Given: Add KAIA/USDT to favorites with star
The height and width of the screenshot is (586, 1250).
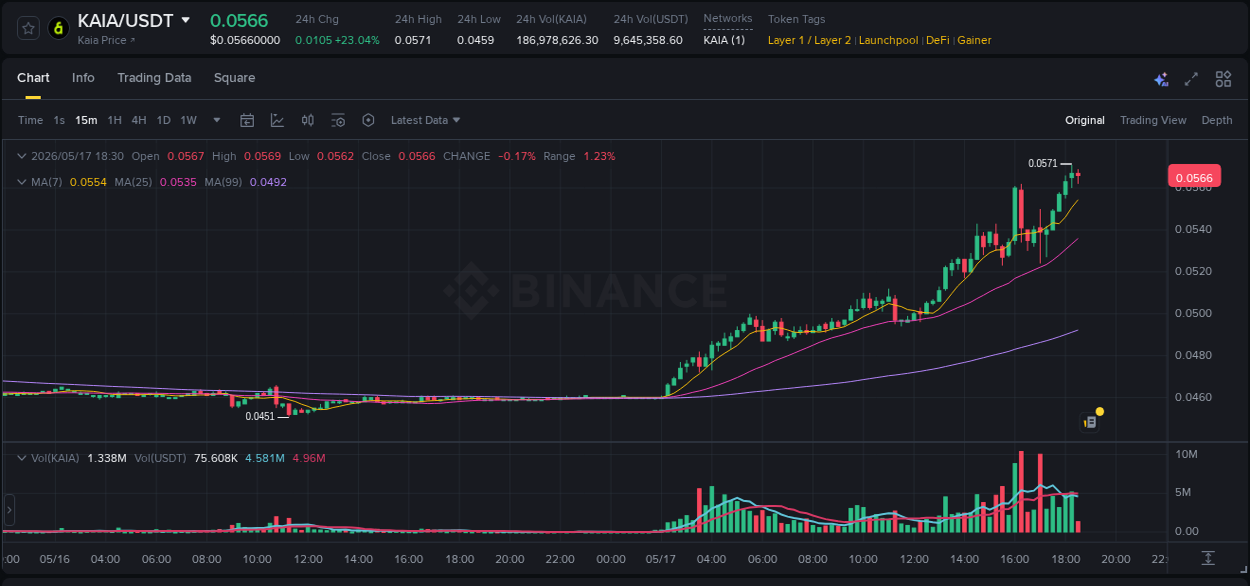Looking at the screenshot, I should click(28, 28).
